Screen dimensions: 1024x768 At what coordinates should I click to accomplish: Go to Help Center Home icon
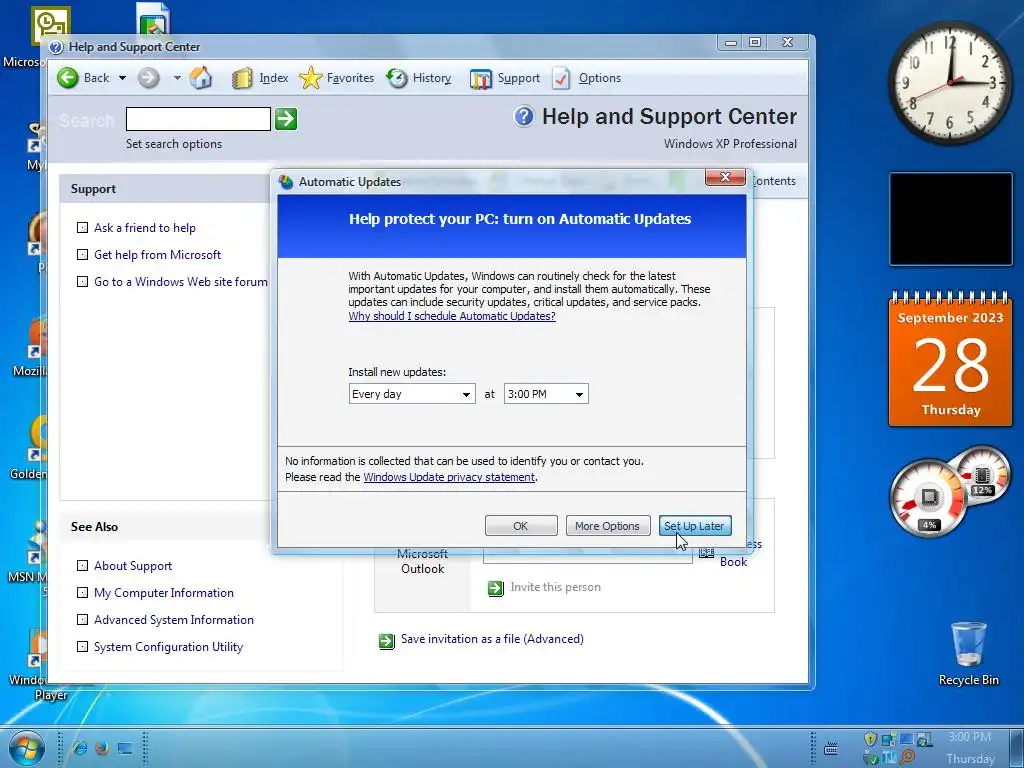pos(201,77)
